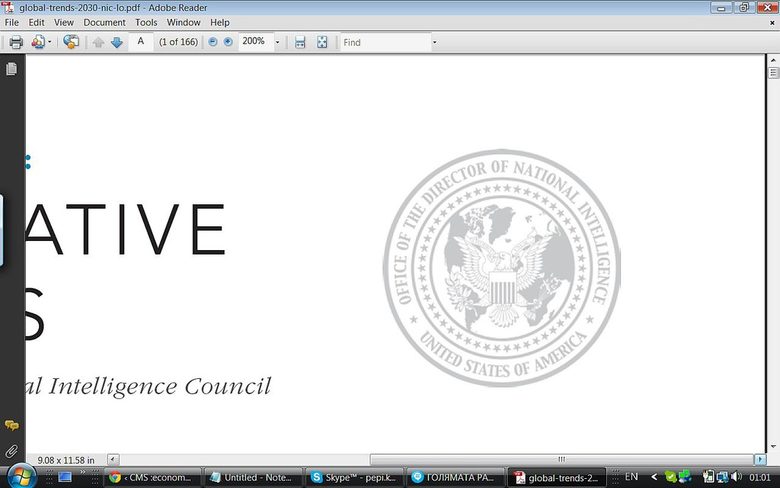Image resolution: width=780 pixels, height=488 pixels.
Task: Click the horizontal scrollbar thumb
Action: coord(562,459)
